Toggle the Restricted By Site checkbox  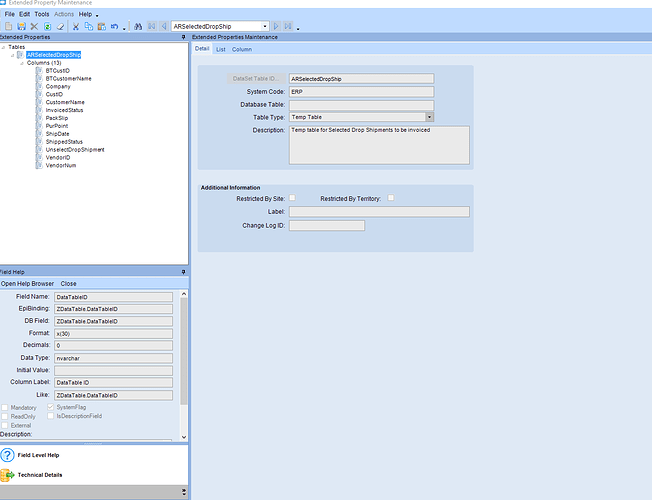coord(292,198)
